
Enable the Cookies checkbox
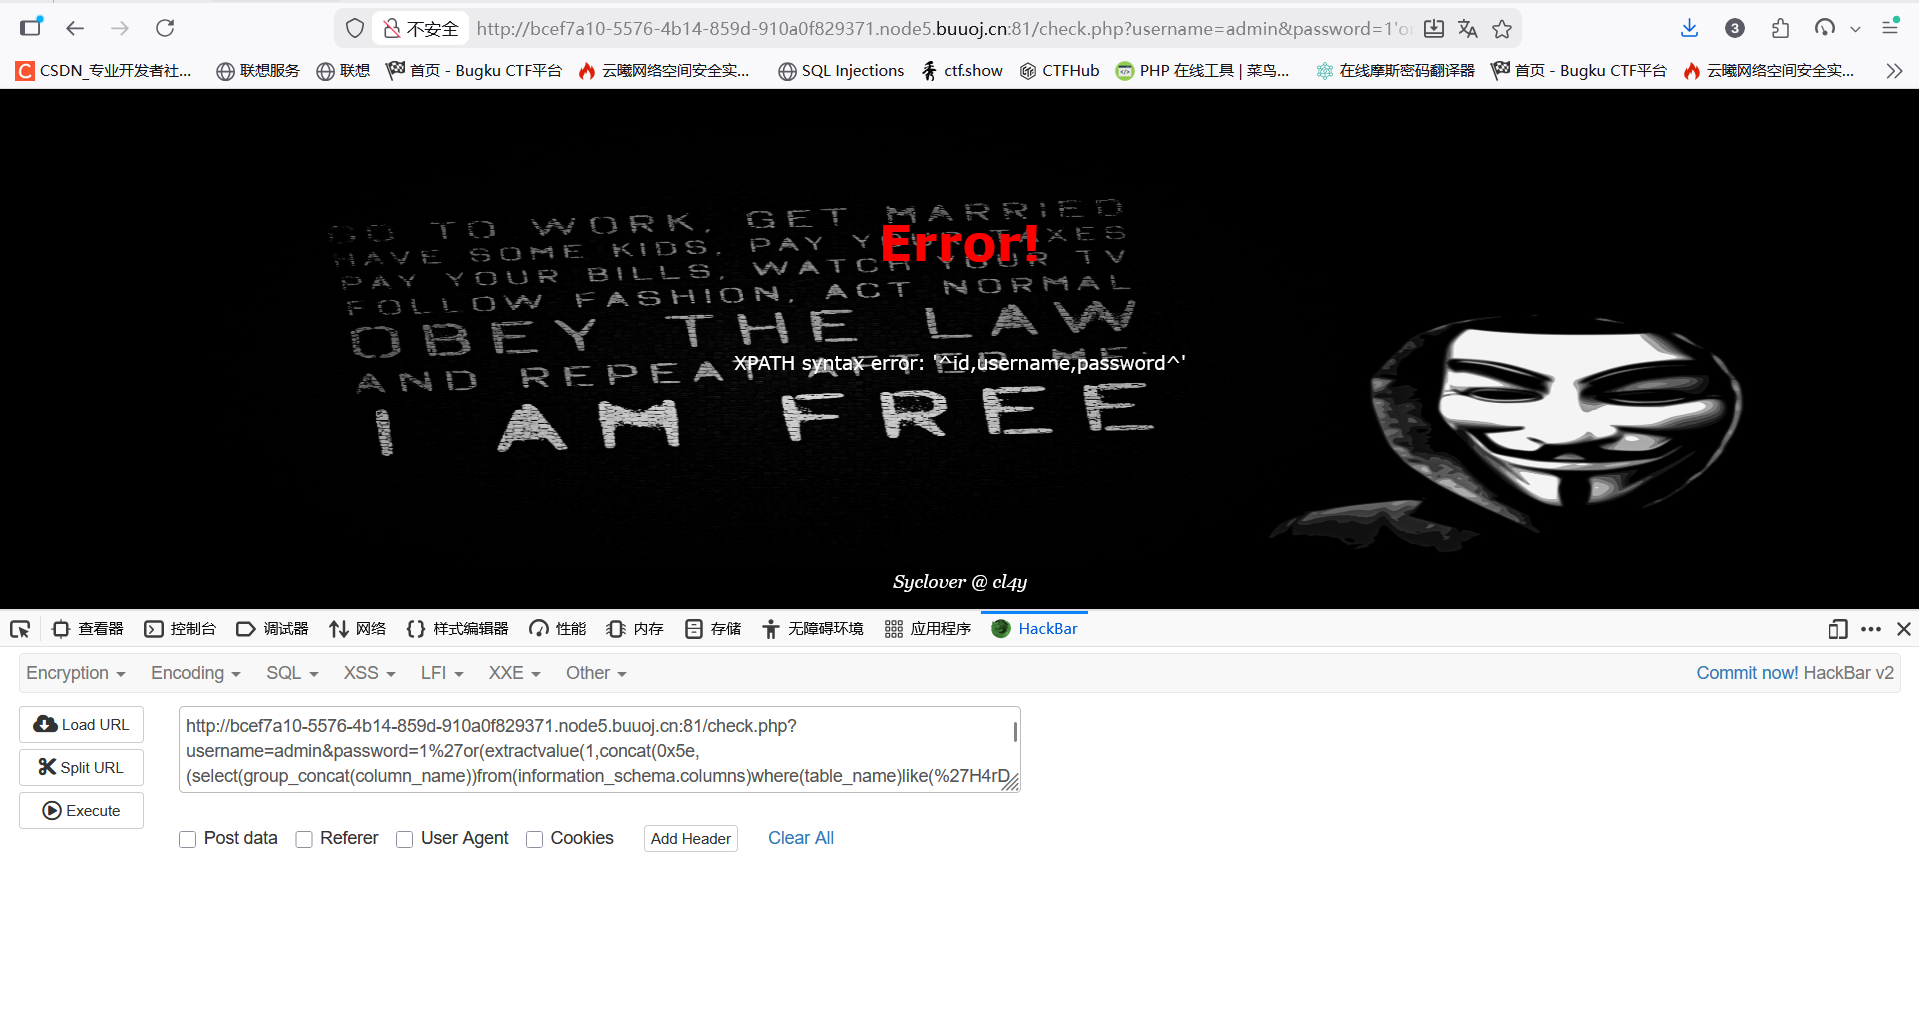[x=534, y=839]
